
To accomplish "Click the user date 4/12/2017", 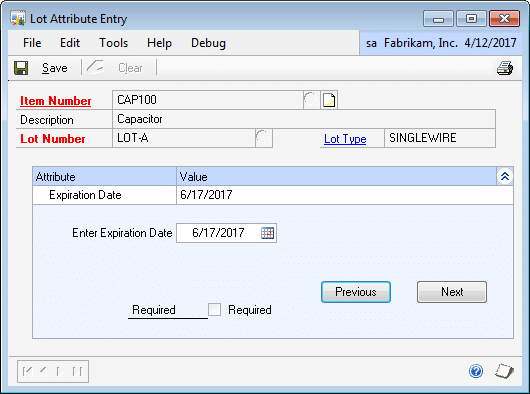I will tap(490, 43).
